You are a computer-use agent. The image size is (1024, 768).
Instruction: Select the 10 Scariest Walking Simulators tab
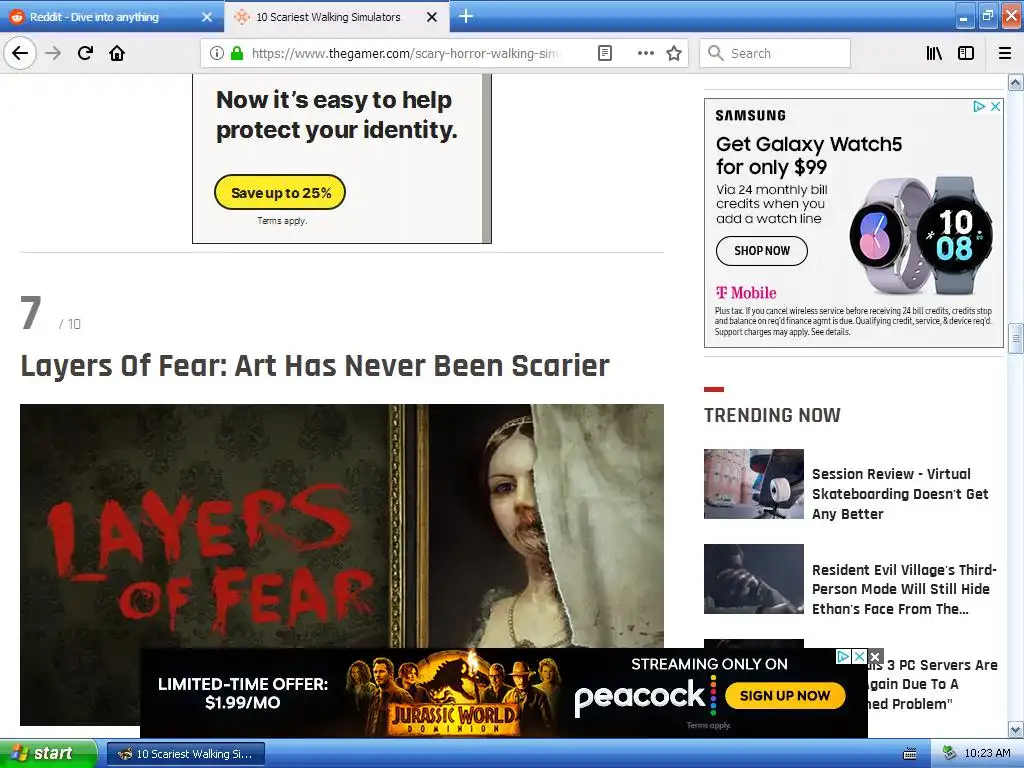coord(328,17)
